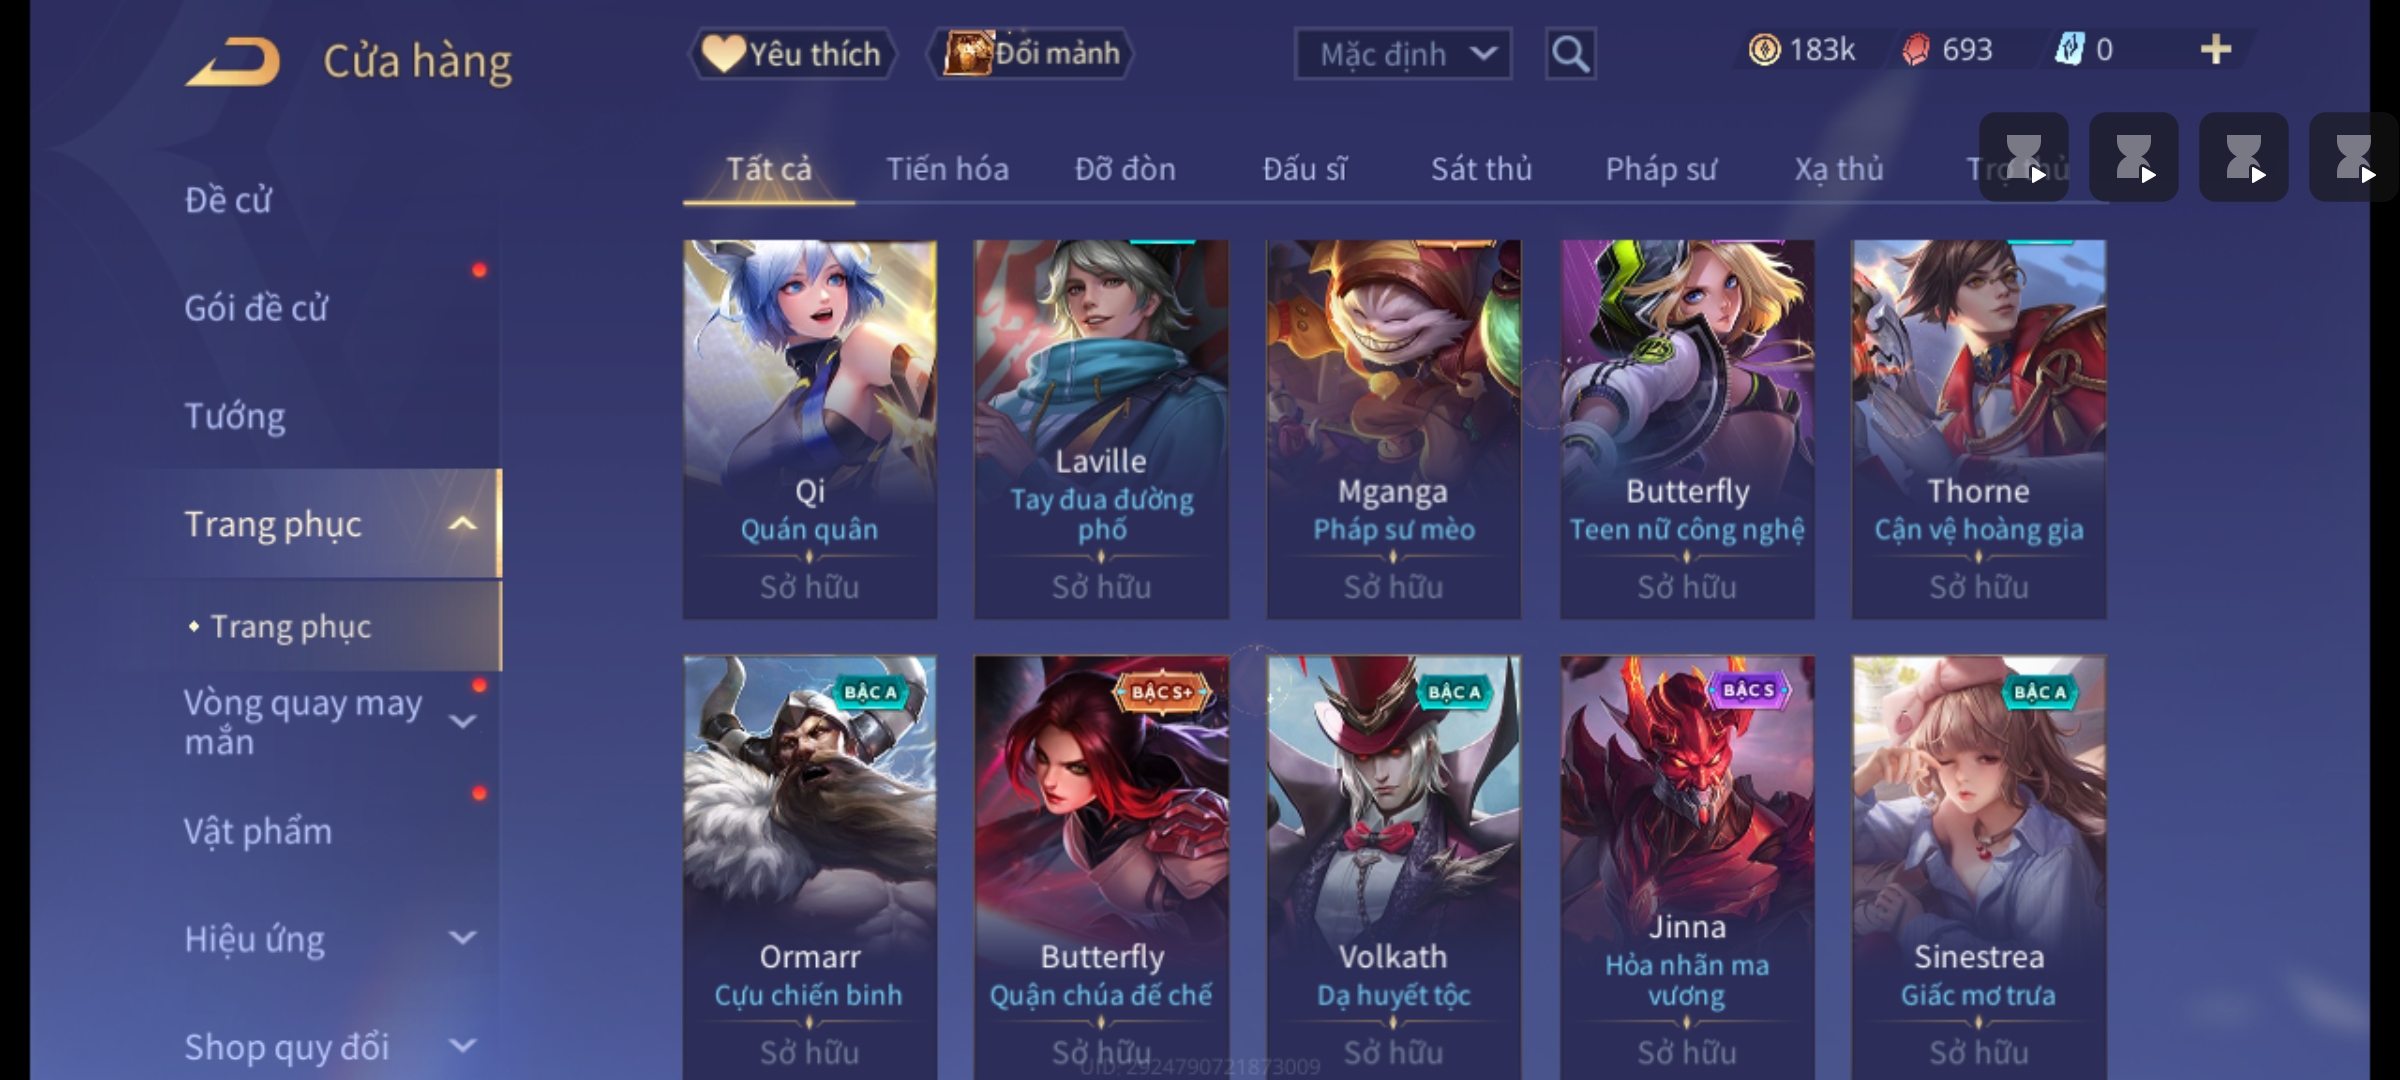Viewport: 2400px width, 1080px height.
Task: Switch to the Pháp sư tab
Action: pyautogui.click(x=1661, y=169)
